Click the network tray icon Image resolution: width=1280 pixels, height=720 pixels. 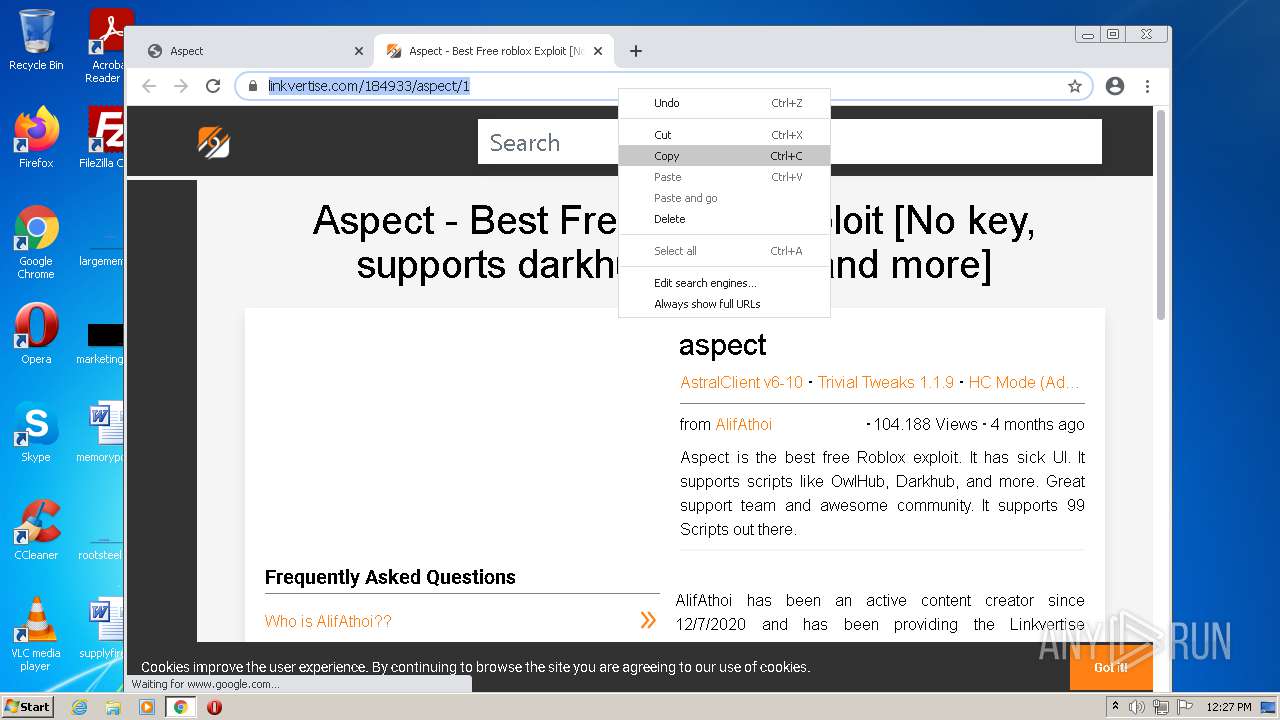1161,707
